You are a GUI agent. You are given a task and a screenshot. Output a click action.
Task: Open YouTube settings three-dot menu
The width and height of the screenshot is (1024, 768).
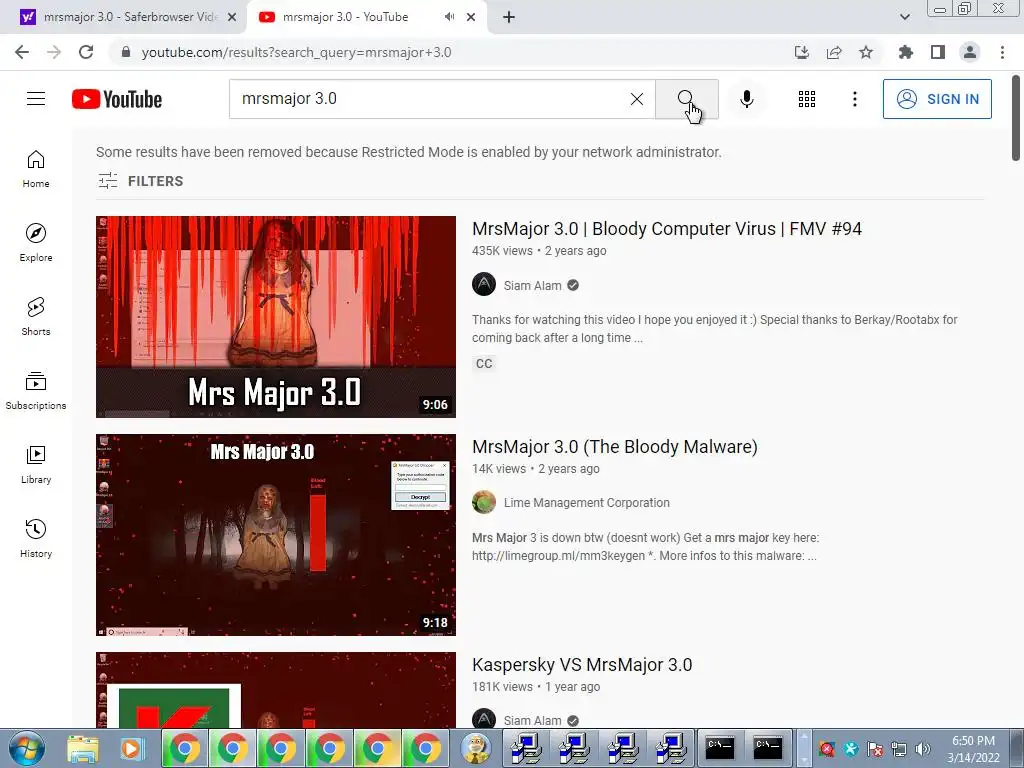(x=854, y=99)
